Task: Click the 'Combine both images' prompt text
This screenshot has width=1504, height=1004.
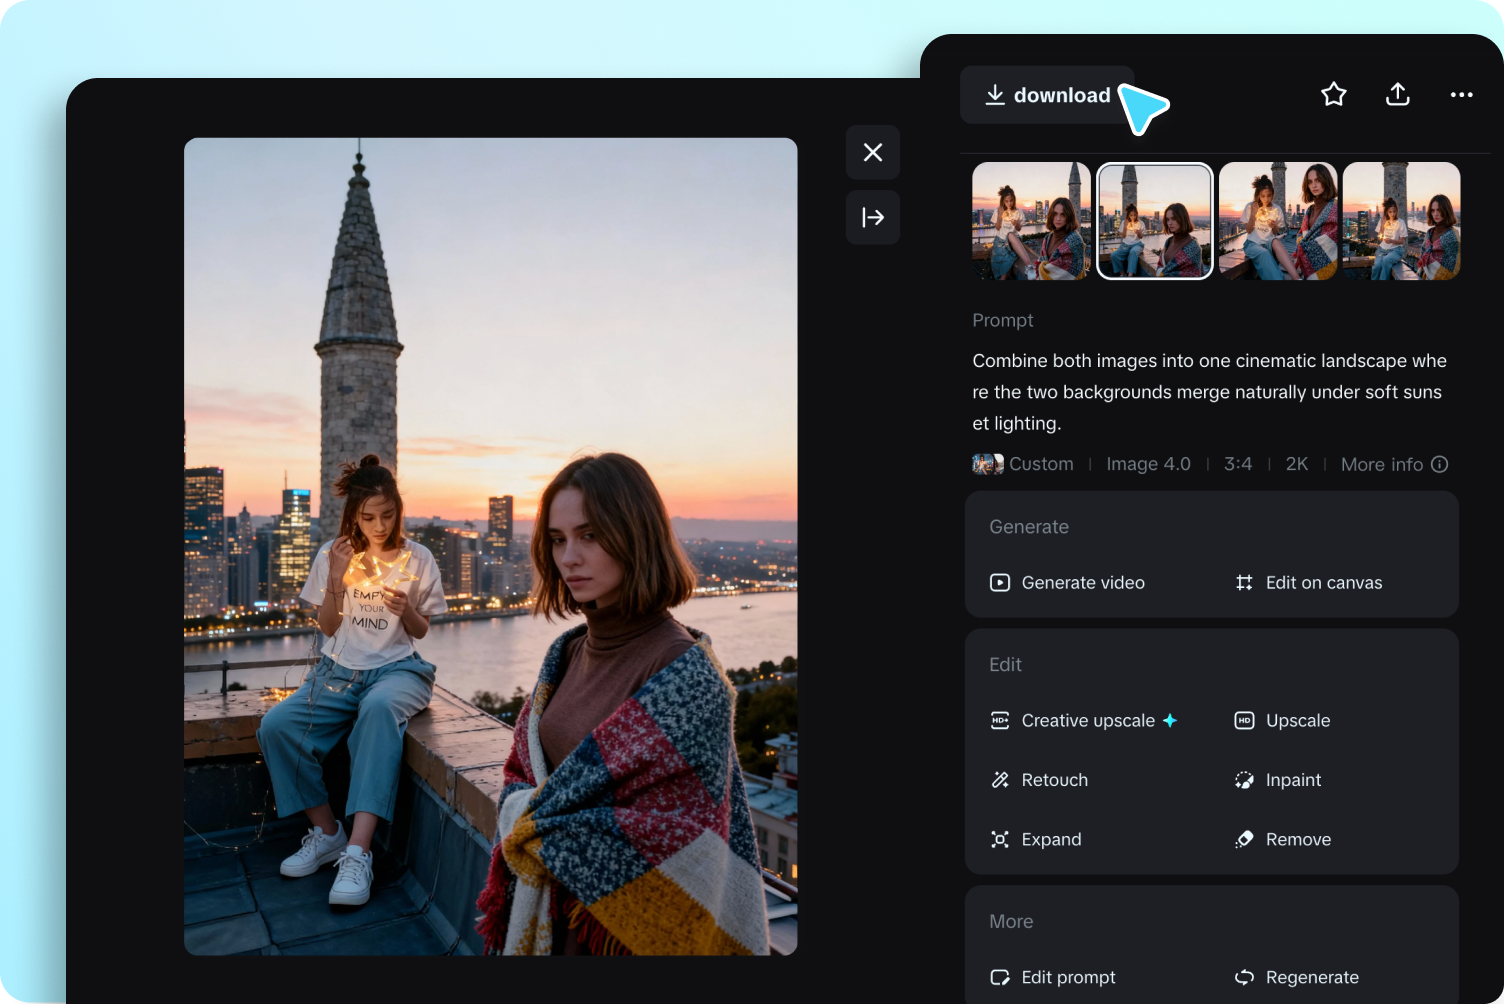Action: point(1210,392)
